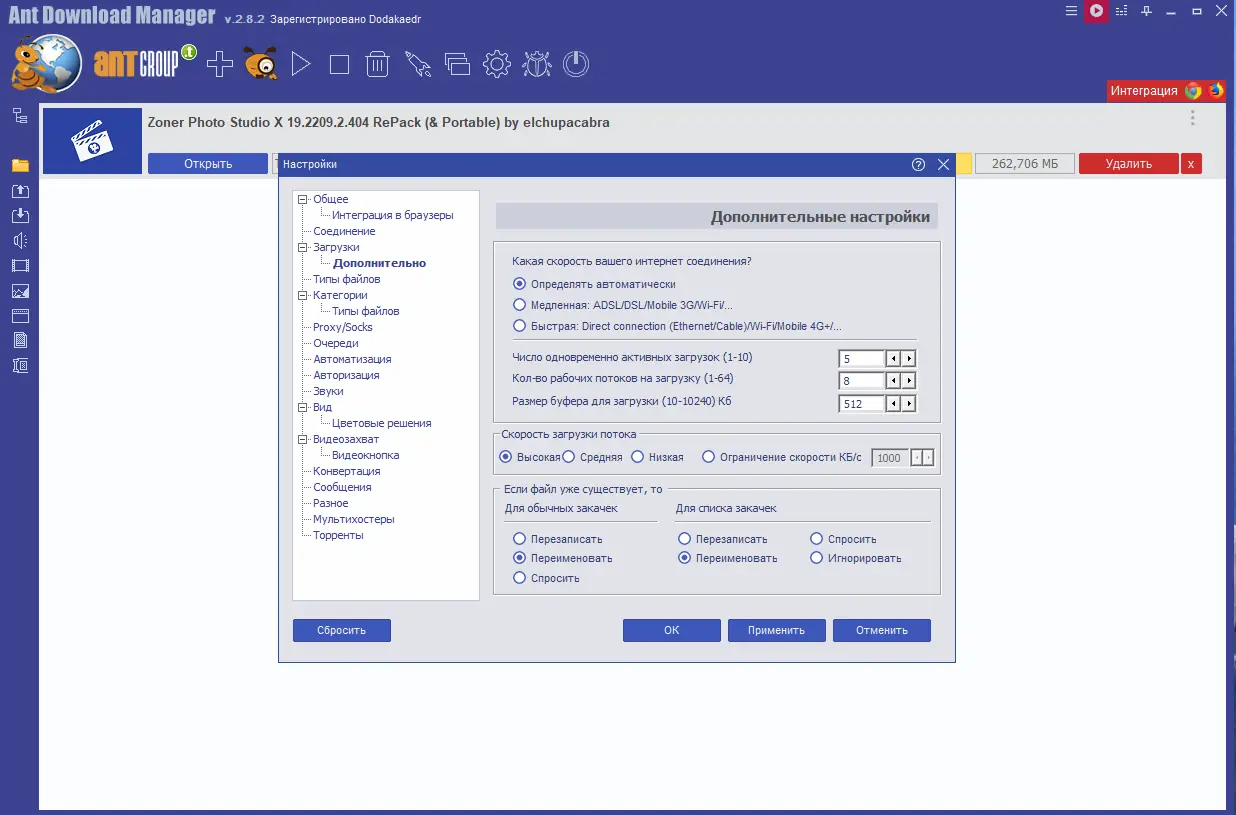Collapse the 'Видеозахват' tree node

coord(303,439)
